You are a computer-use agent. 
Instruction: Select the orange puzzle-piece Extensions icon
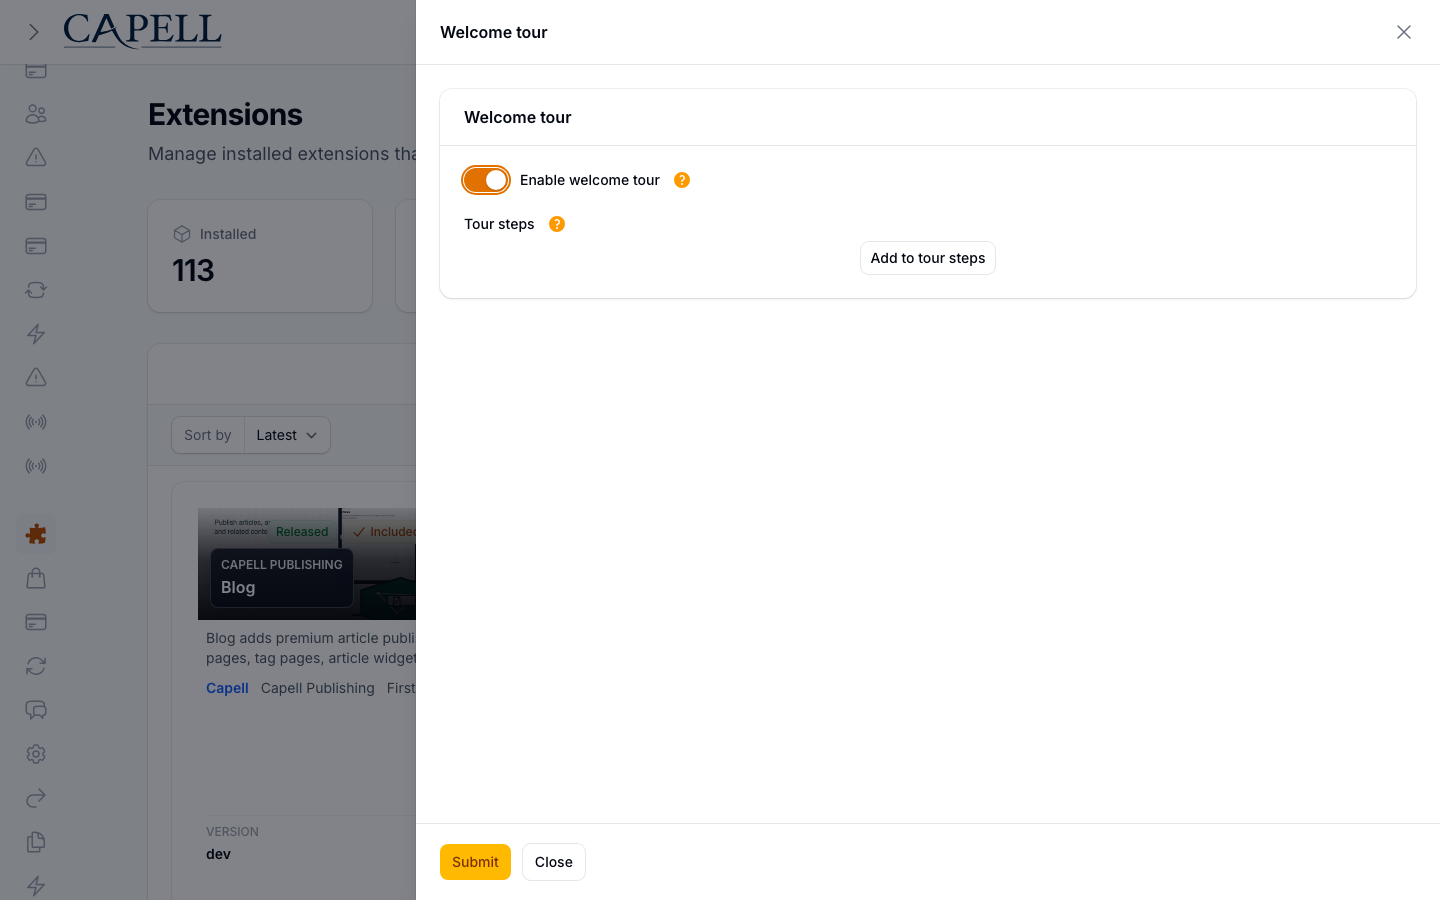pos(36,534)
